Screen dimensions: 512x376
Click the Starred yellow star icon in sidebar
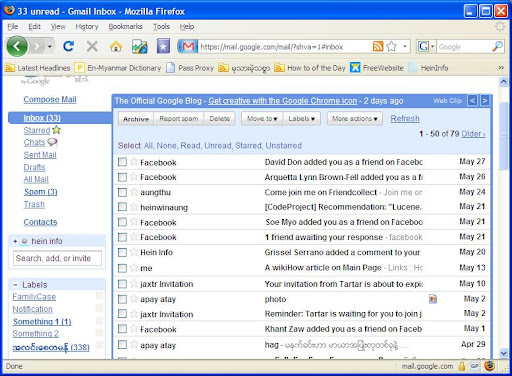(57, 130)
